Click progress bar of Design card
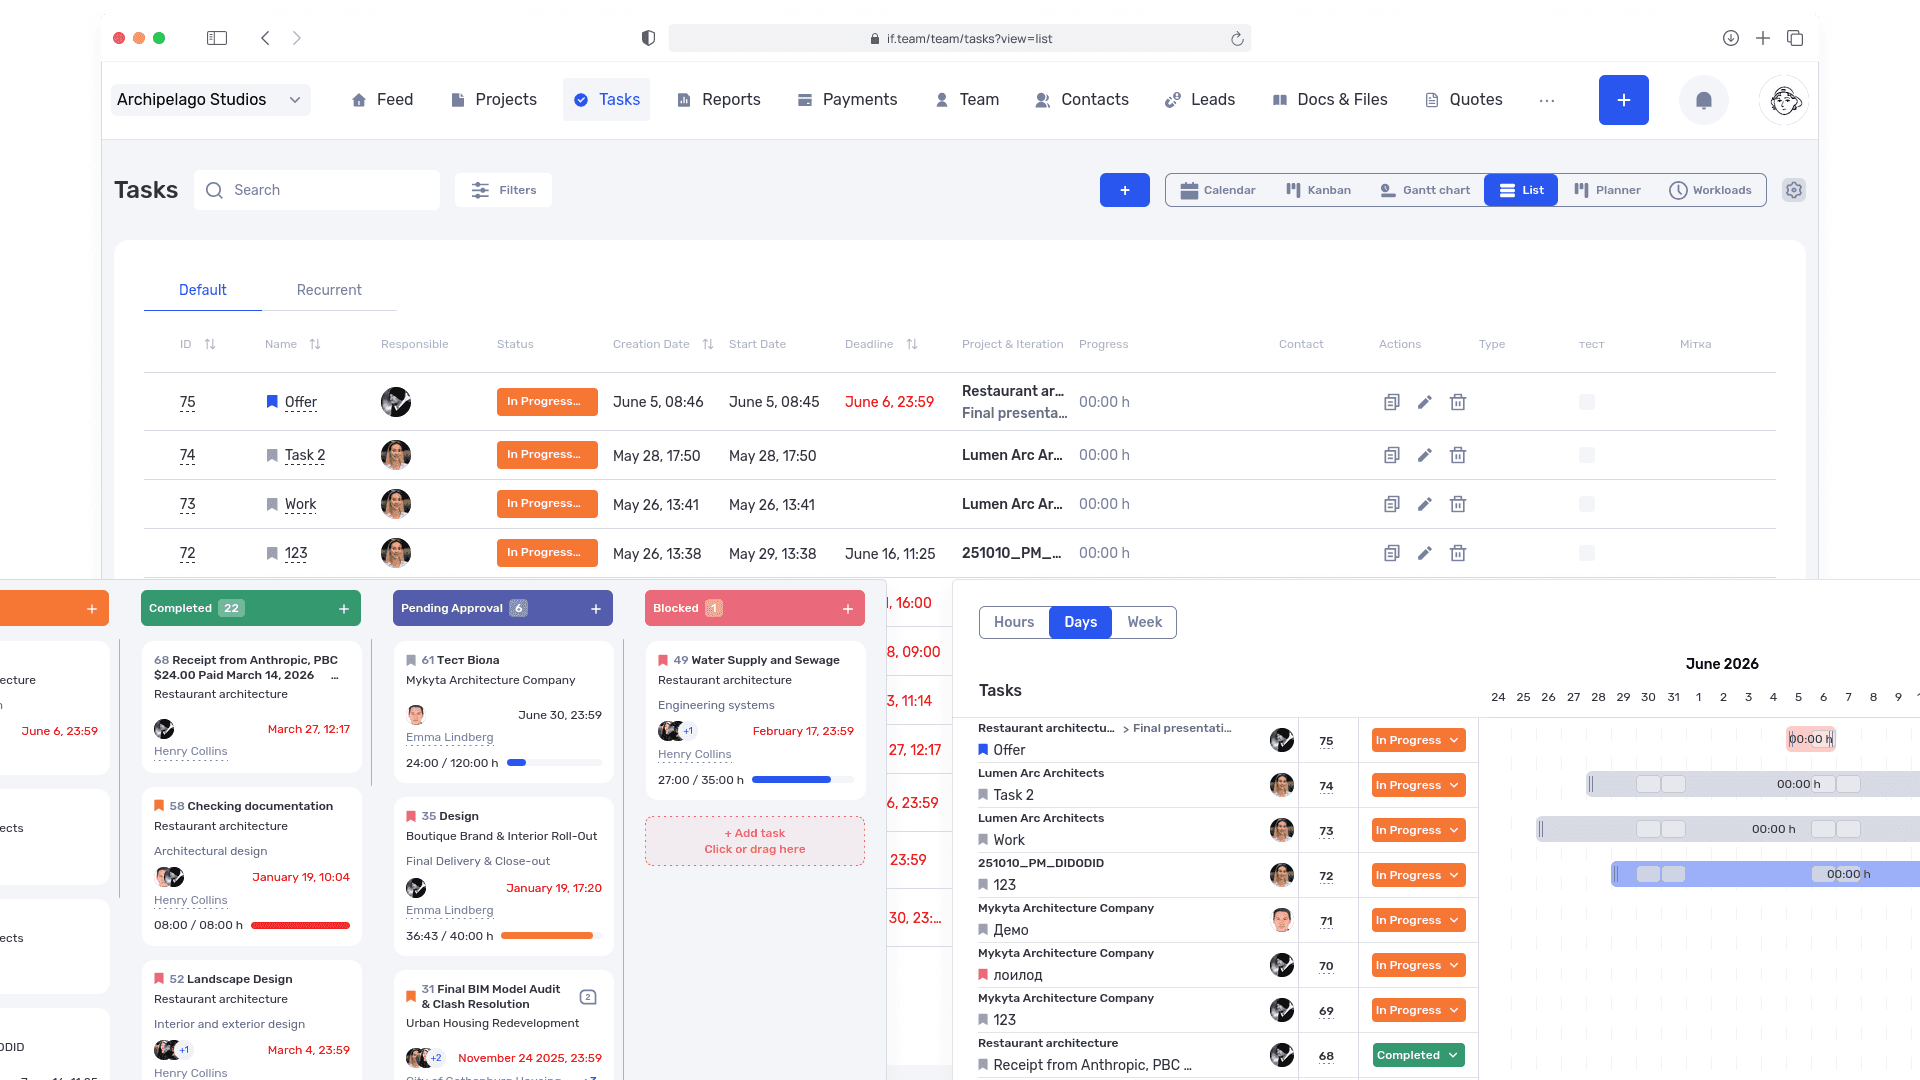Viewport: 1920px width, 1080px height. pos(552,936)
